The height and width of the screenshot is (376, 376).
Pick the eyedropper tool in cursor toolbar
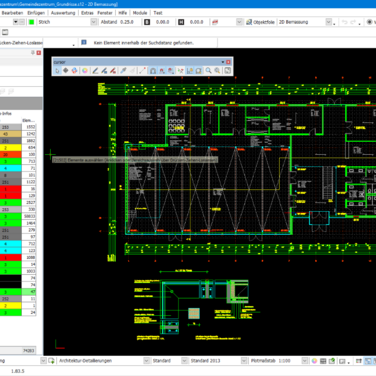tap(123, 71)
